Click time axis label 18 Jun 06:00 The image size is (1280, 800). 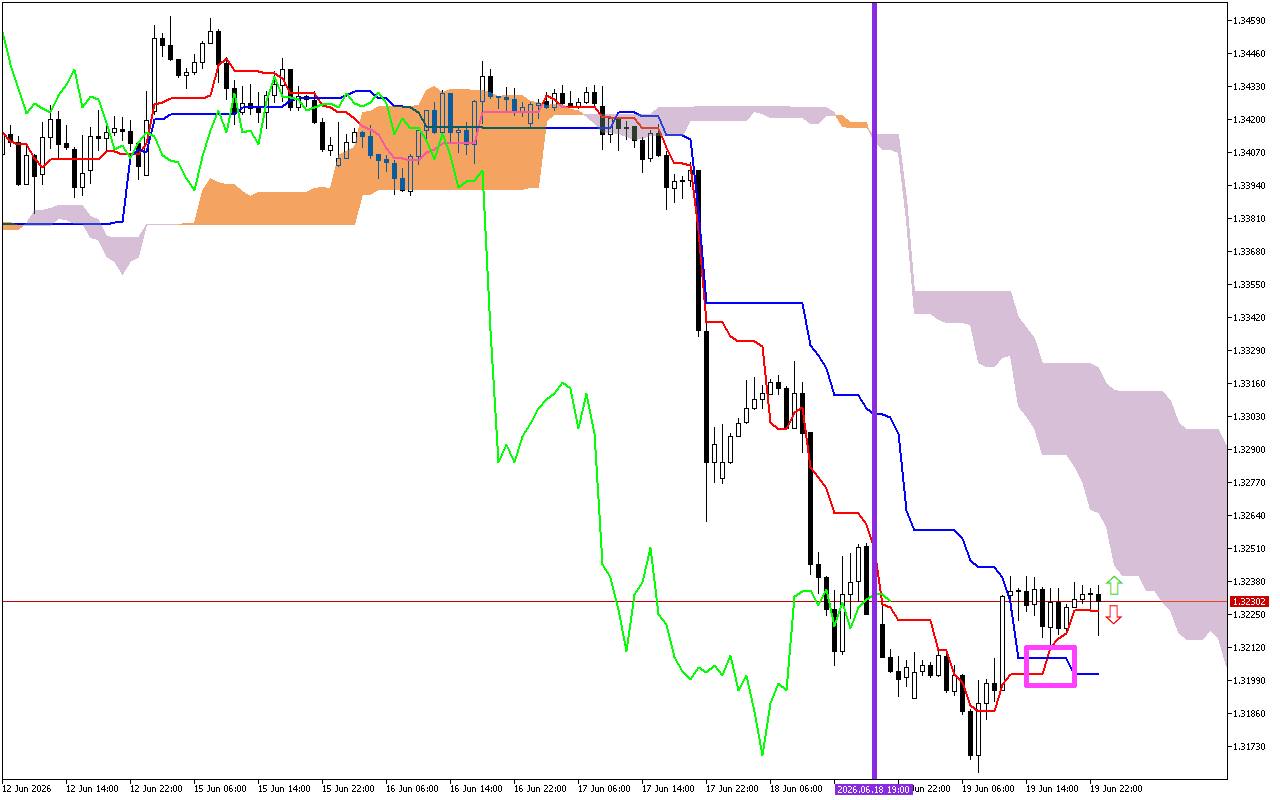tap(795, 789)
